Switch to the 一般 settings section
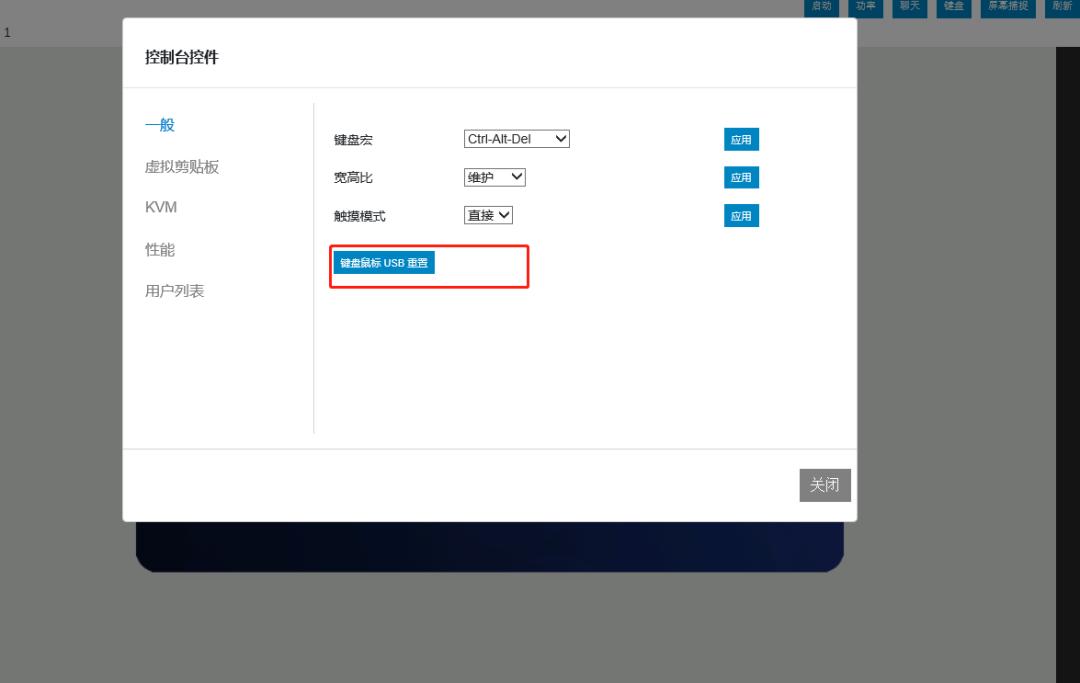The image size is (1080, 683). coord(160,124)
